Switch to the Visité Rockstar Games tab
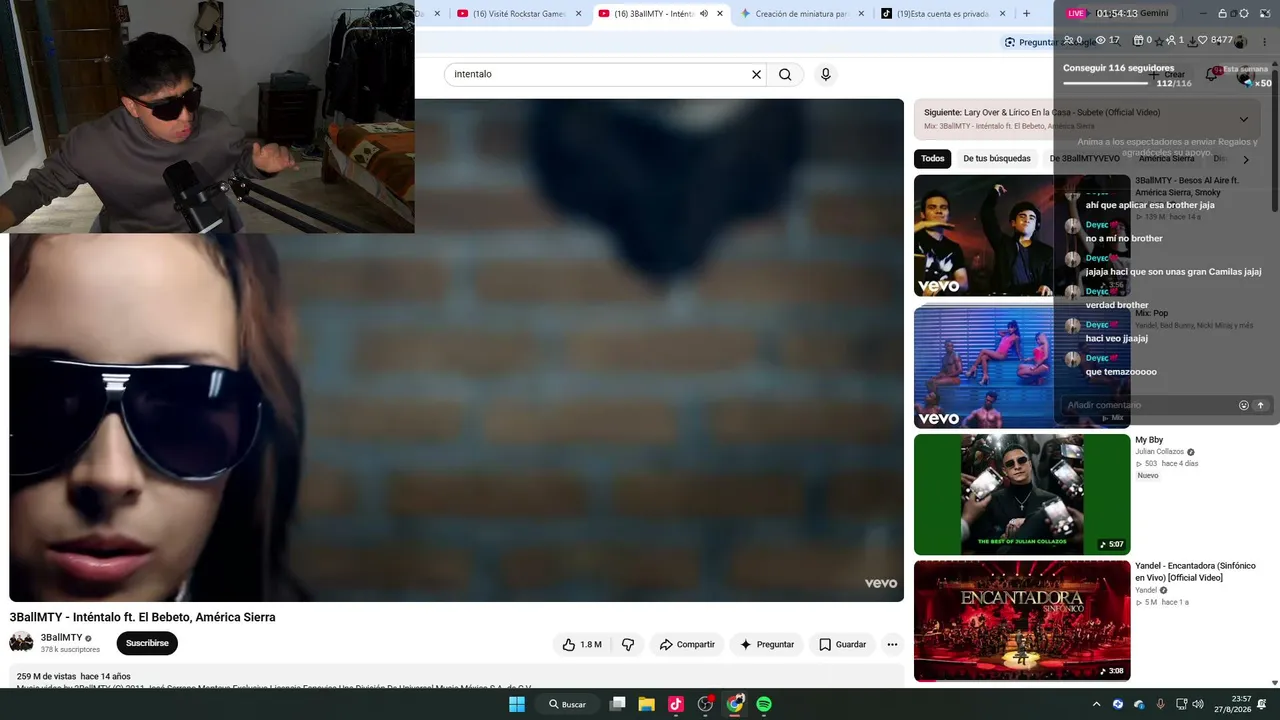 (511, 14)
